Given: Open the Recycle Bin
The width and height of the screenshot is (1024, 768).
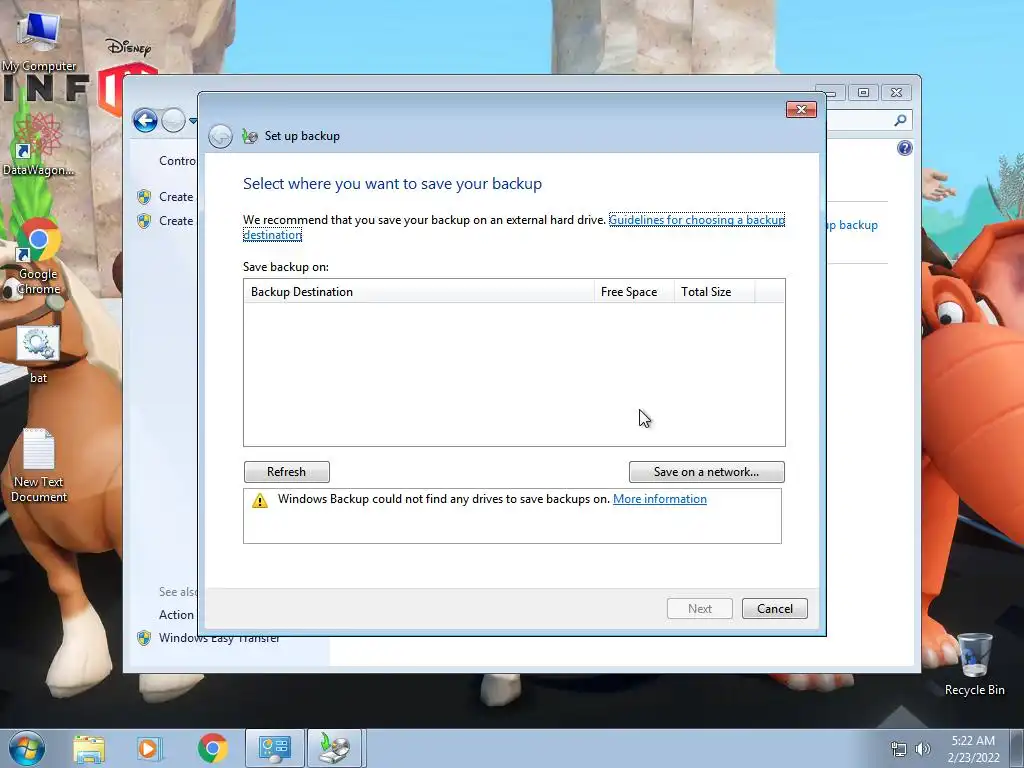Looking at the screenshot, I should 974,664.
